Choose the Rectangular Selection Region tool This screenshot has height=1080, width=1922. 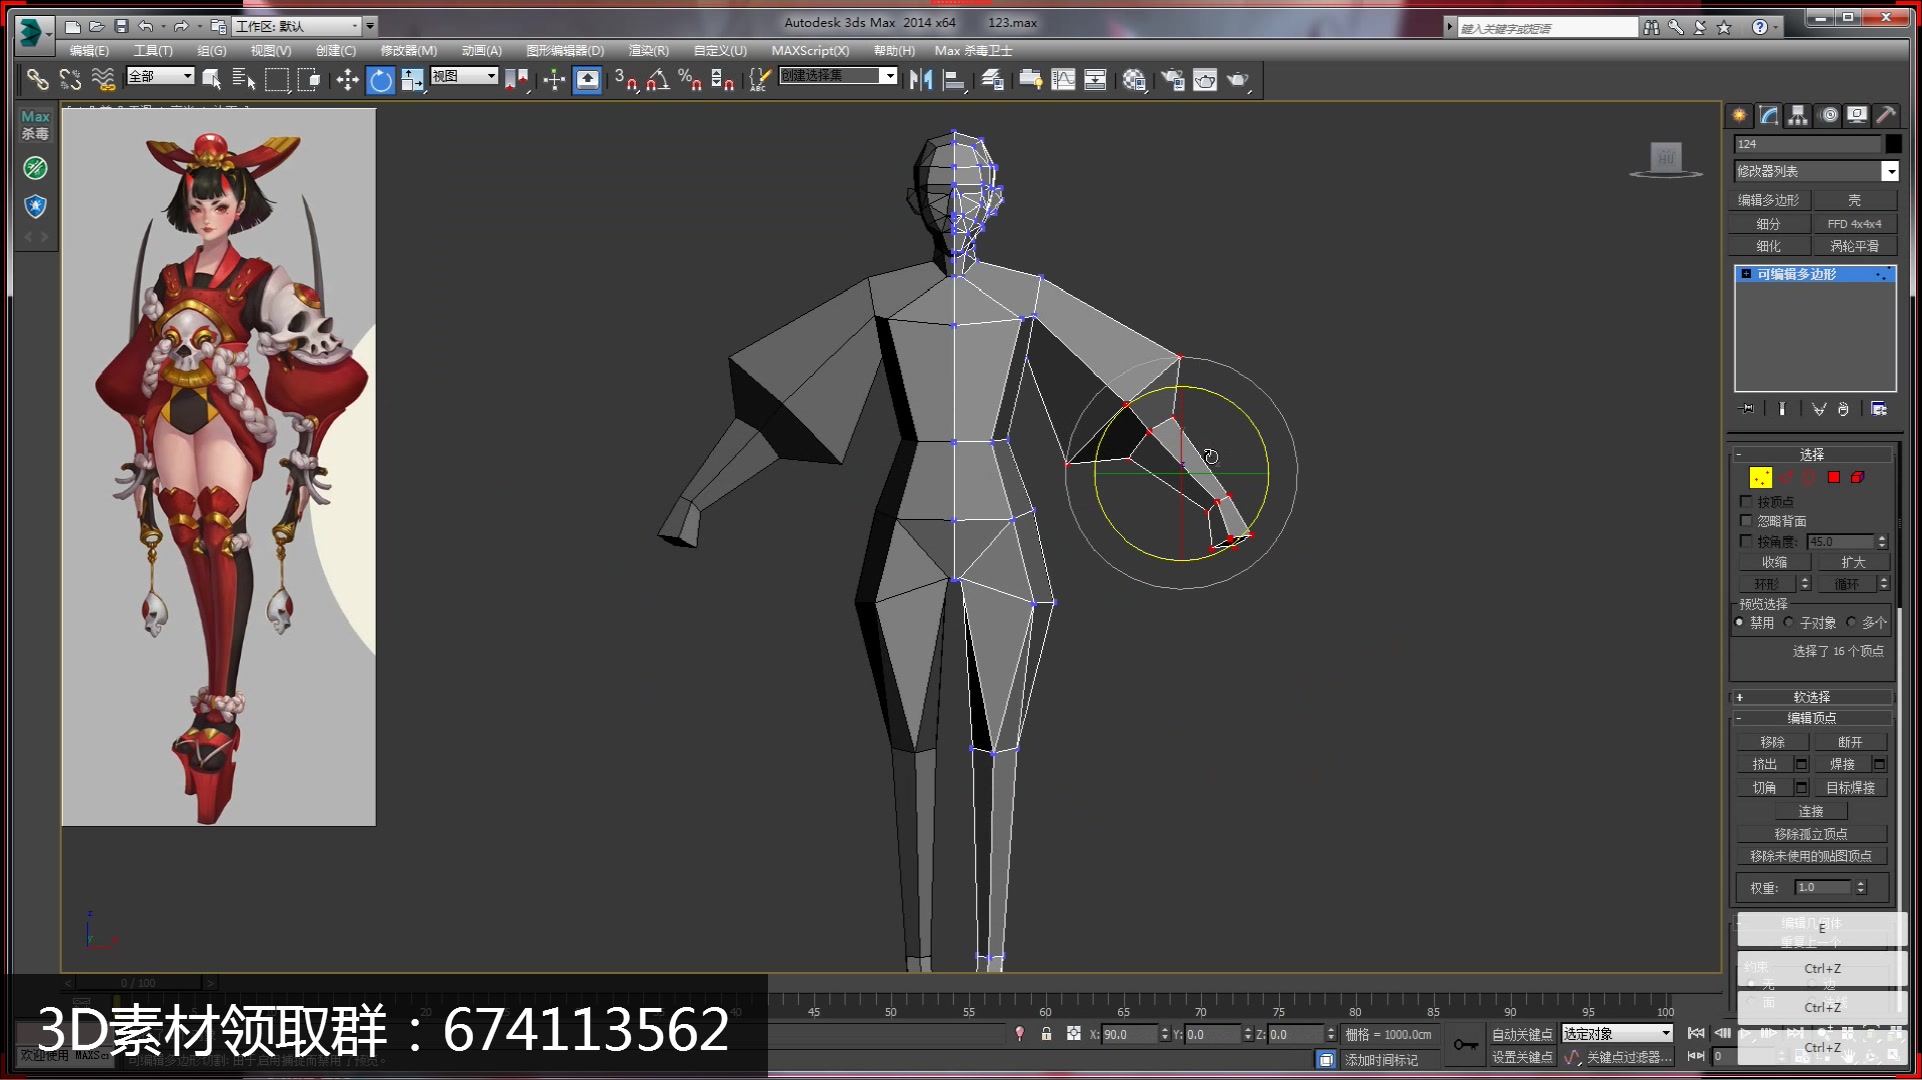pyautogui.click(x=277, y=79)
